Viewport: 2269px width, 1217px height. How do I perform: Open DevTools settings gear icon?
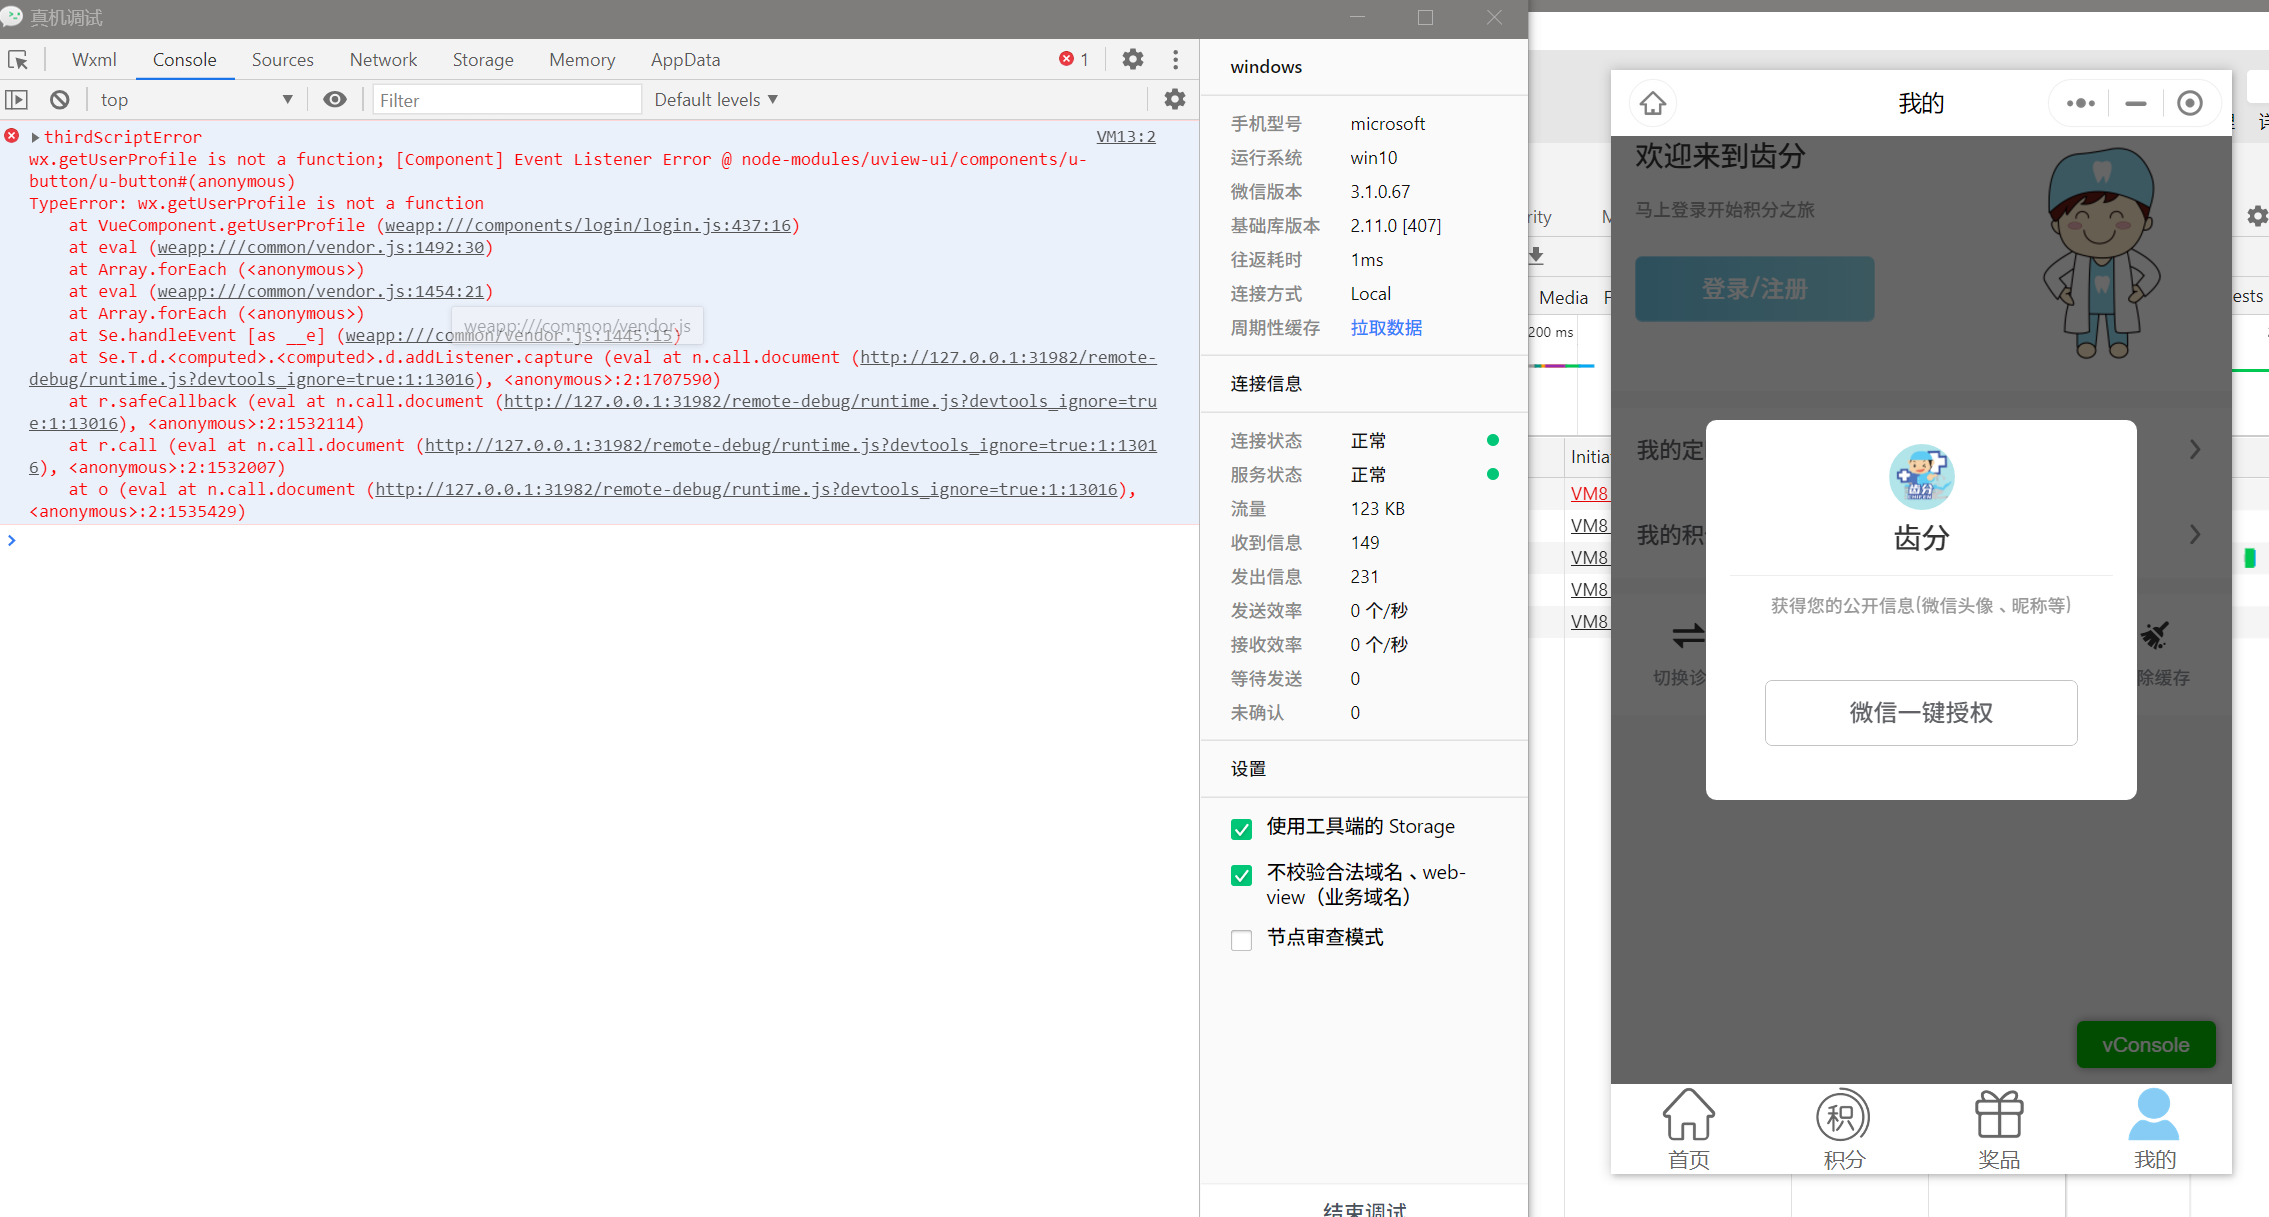point(1132,60)
